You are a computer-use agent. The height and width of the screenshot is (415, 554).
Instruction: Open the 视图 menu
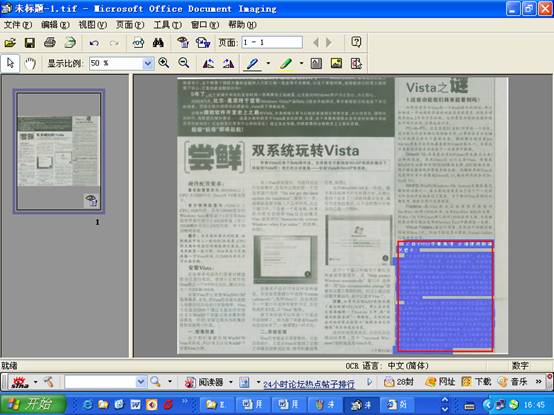click(x=92, y=25)
